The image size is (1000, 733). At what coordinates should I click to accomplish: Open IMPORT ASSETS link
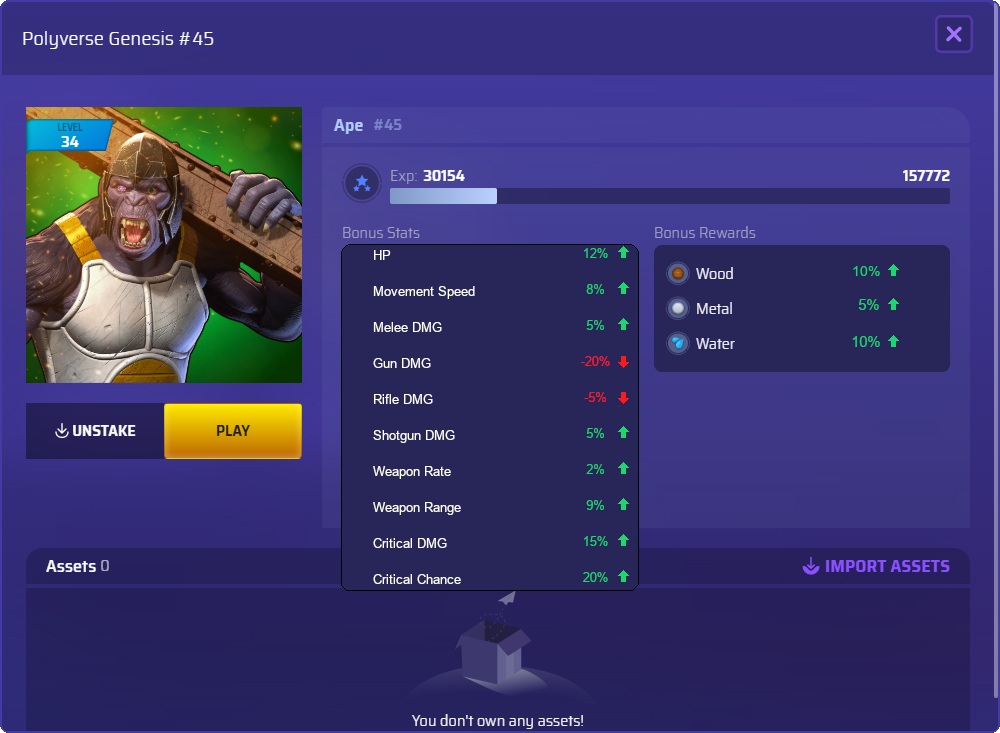876,566
